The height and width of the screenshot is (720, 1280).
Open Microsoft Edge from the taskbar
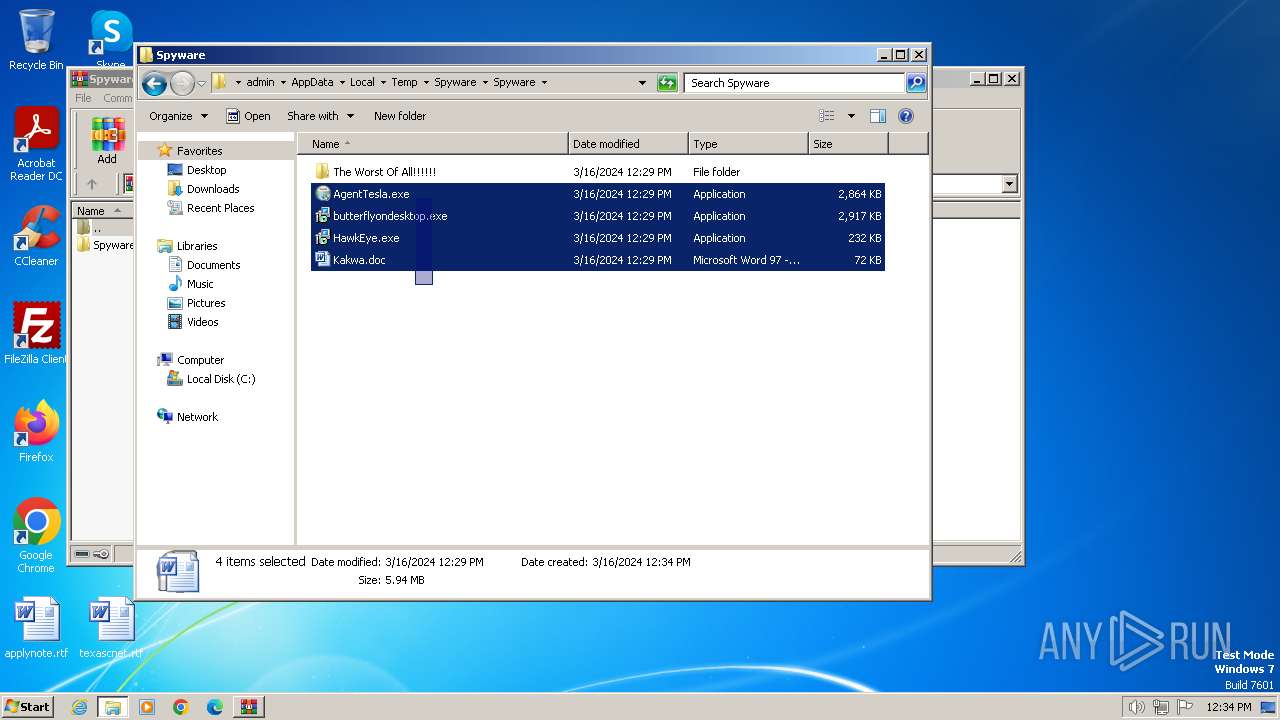point(214,707)
